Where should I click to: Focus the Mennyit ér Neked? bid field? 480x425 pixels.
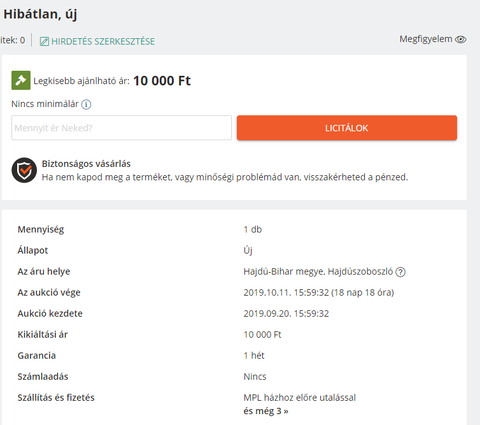click(121, 128)
